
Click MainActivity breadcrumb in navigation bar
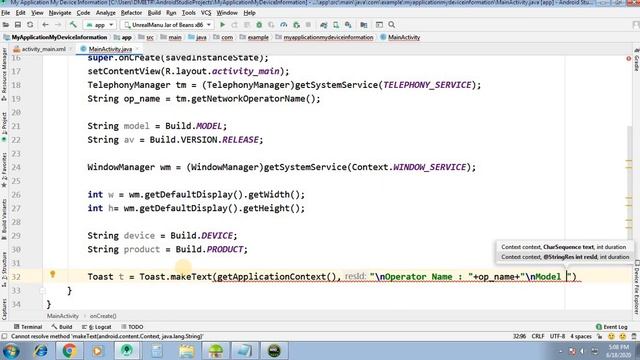tap(400, 37)
